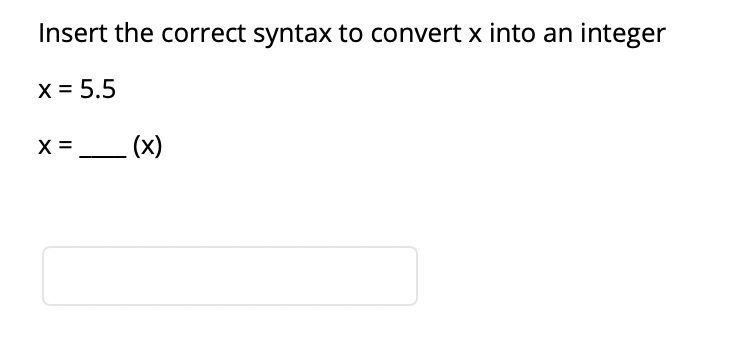Click the answer input field
The image size is (734, 360).
230,276
